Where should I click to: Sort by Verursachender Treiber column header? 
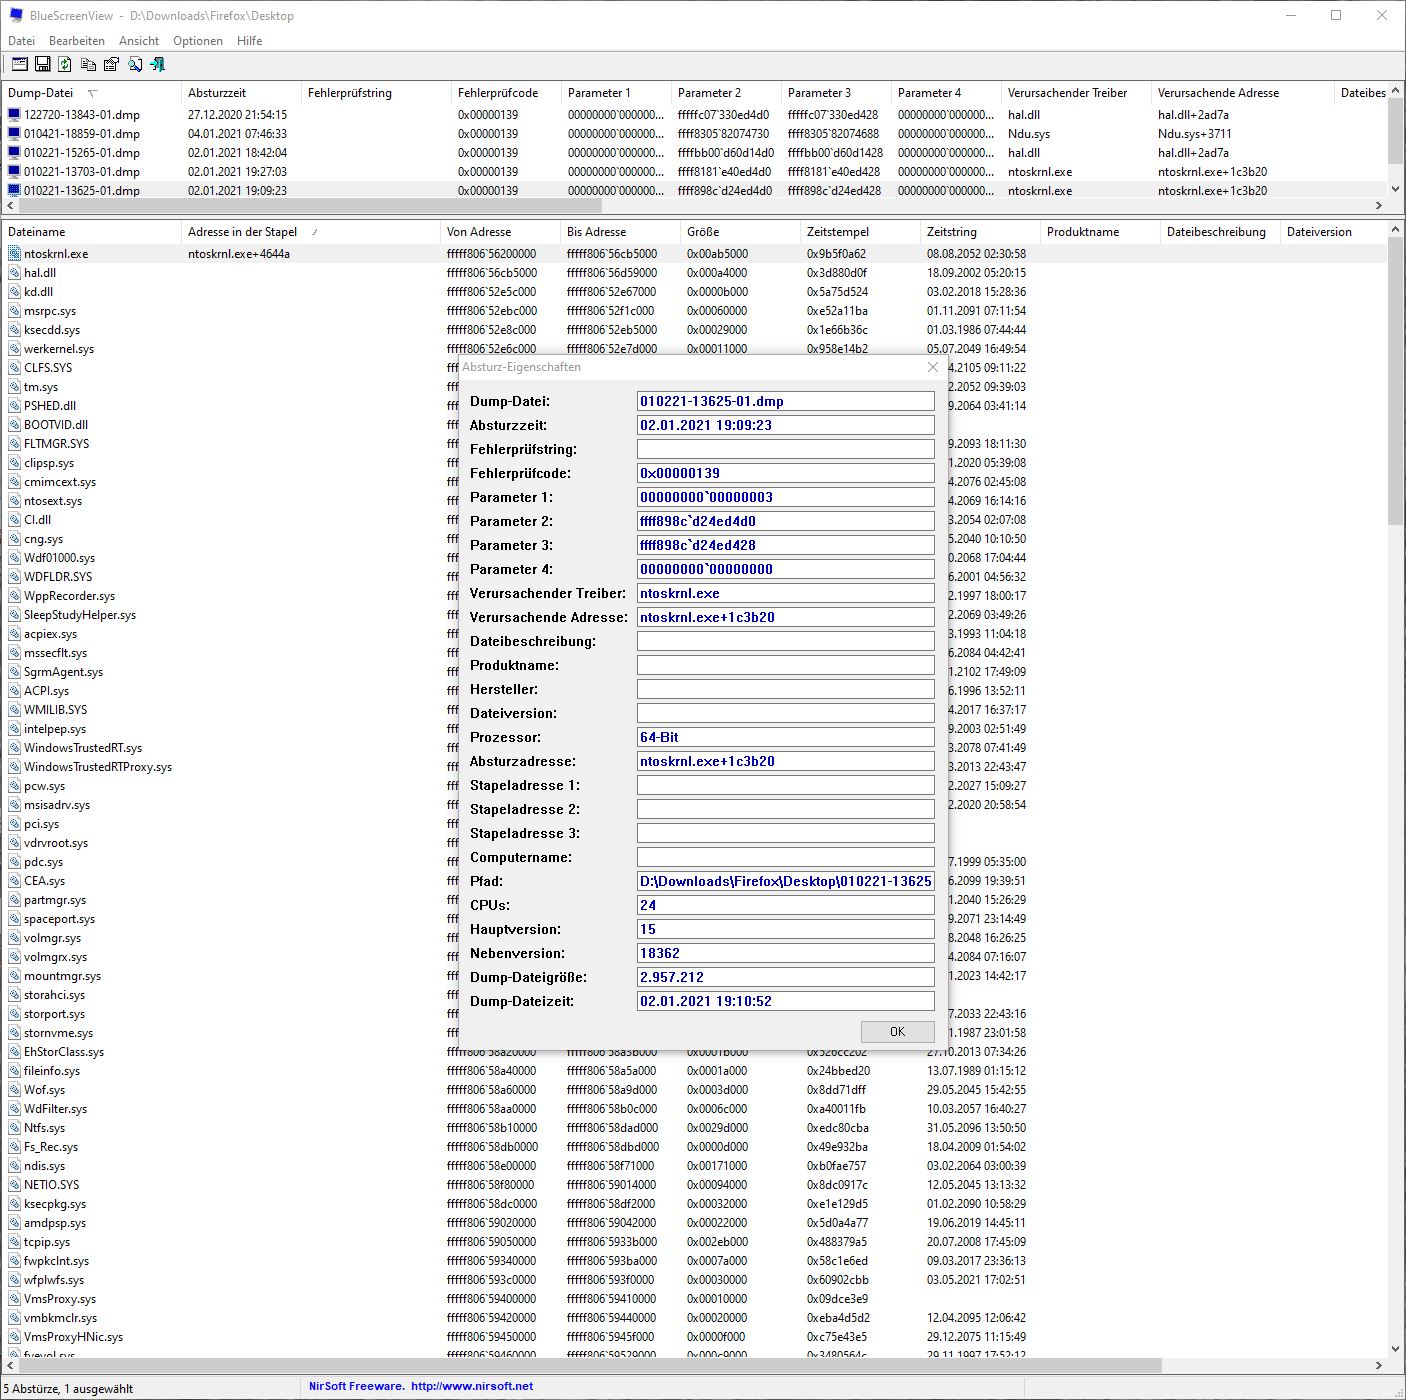click(x=1076, y=92)
